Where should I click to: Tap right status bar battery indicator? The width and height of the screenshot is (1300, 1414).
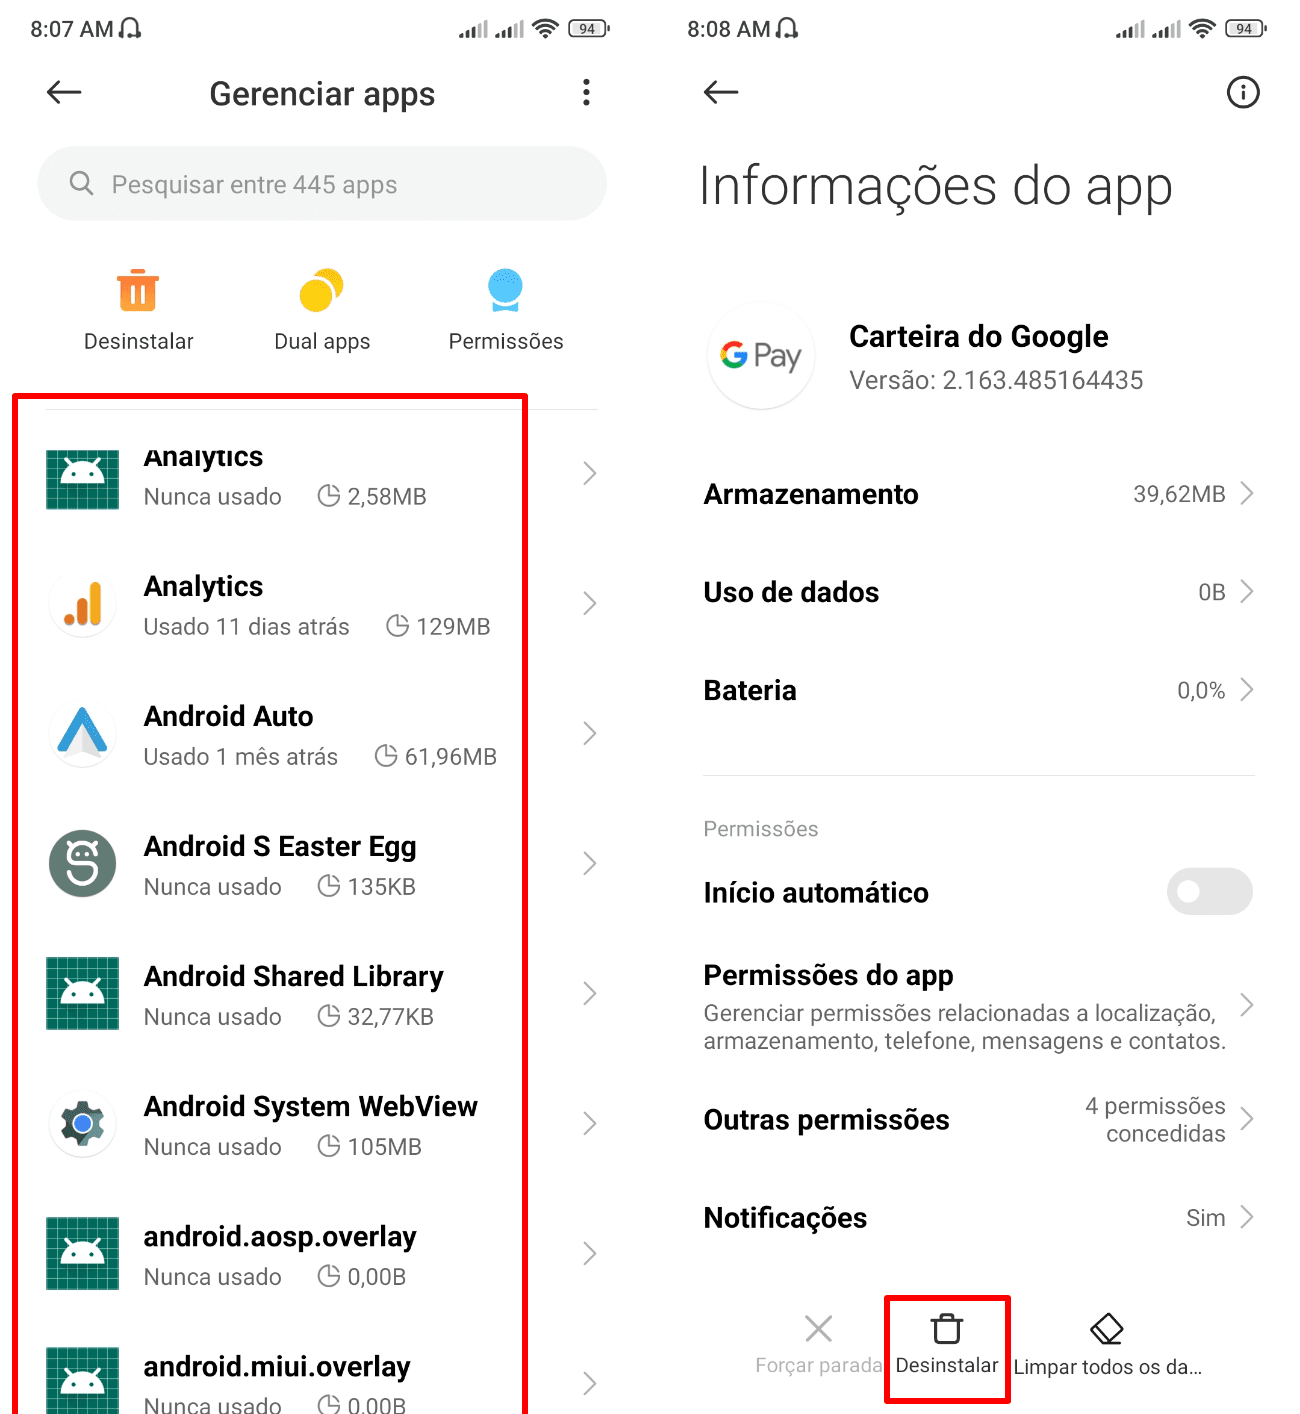[x=1246, y=29]
